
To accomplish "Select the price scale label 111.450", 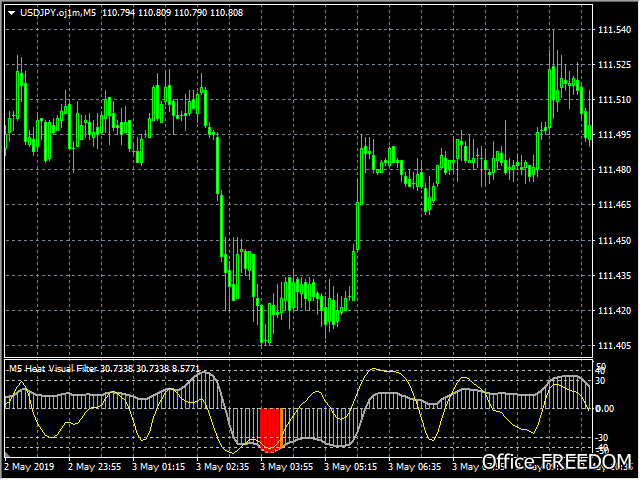I will coord(614,240).
